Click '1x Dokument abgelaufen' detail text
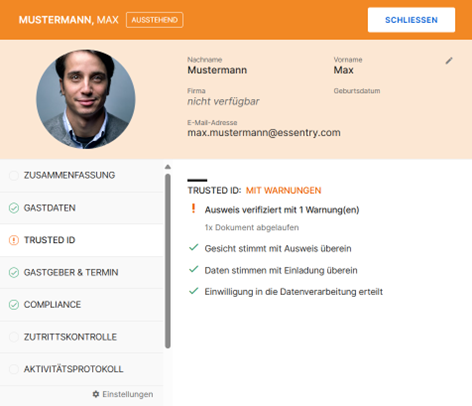472x406 pixels. point(252,228)
